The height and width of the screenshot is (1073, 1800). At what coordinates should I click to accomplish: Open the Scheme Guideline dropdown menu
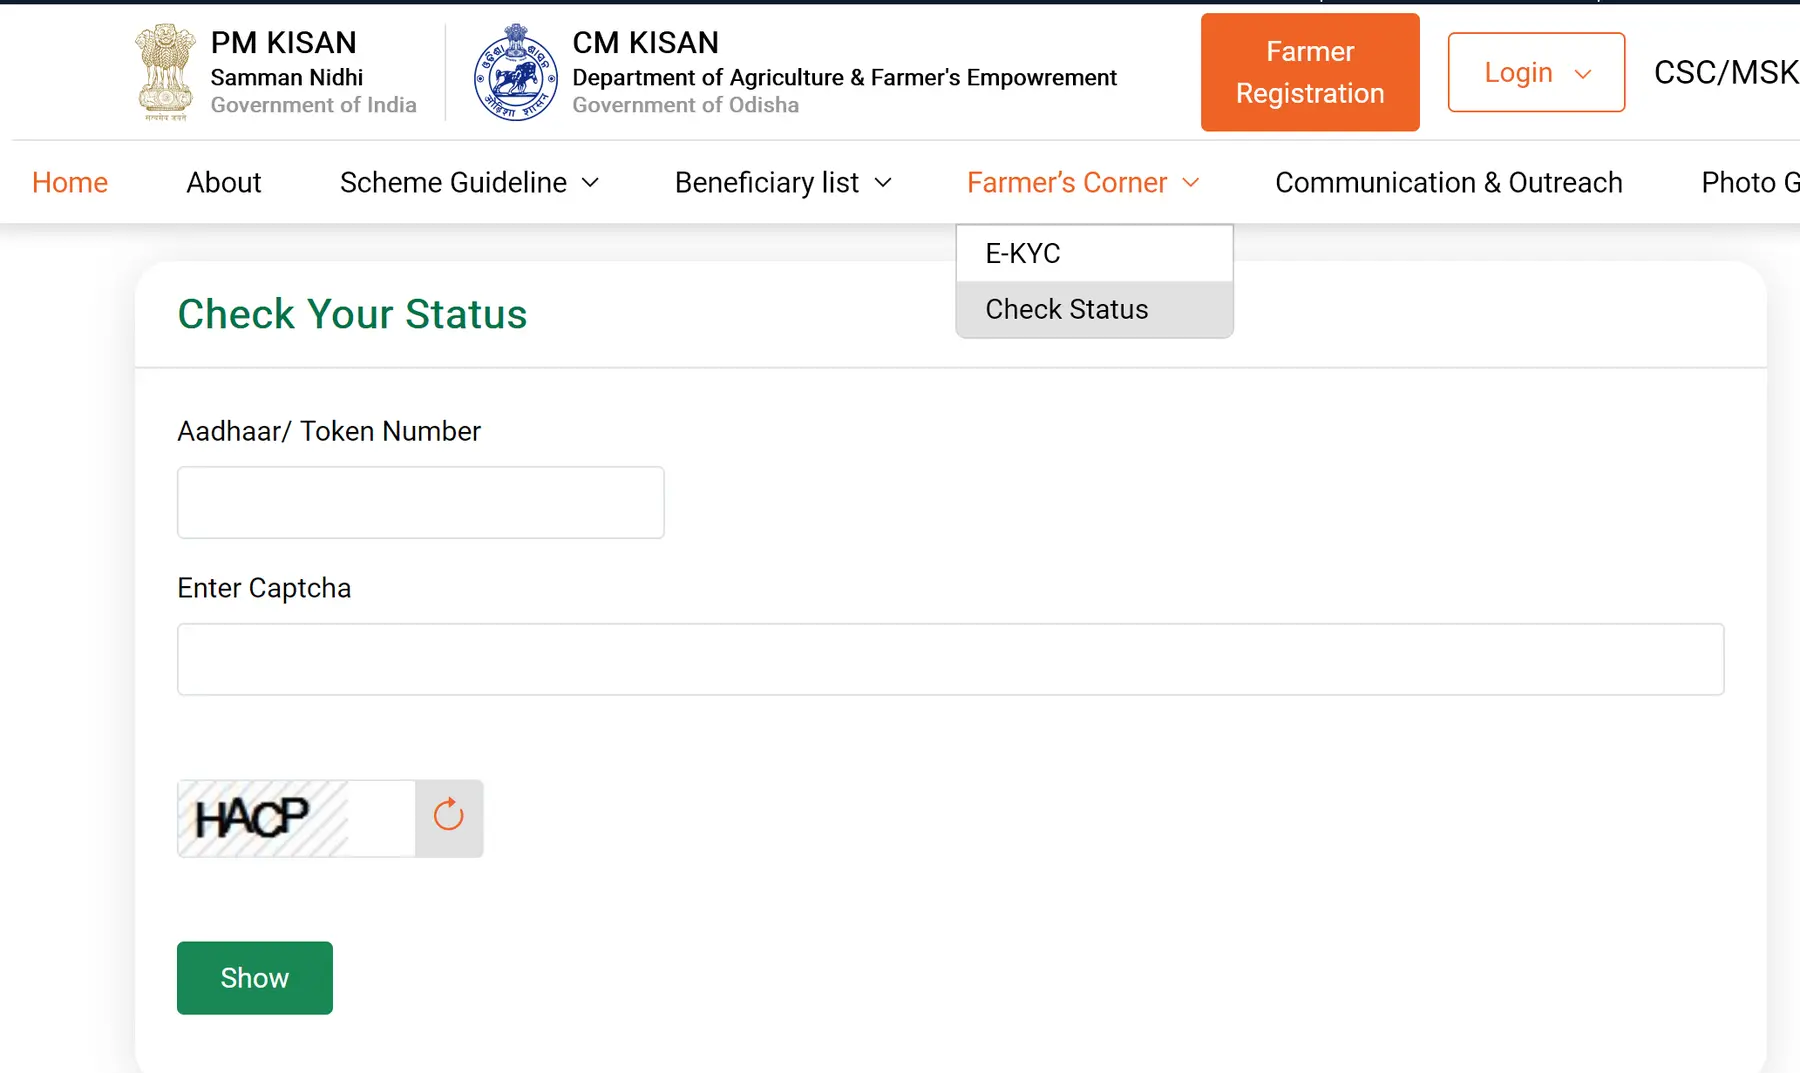(x=452, y=182)
